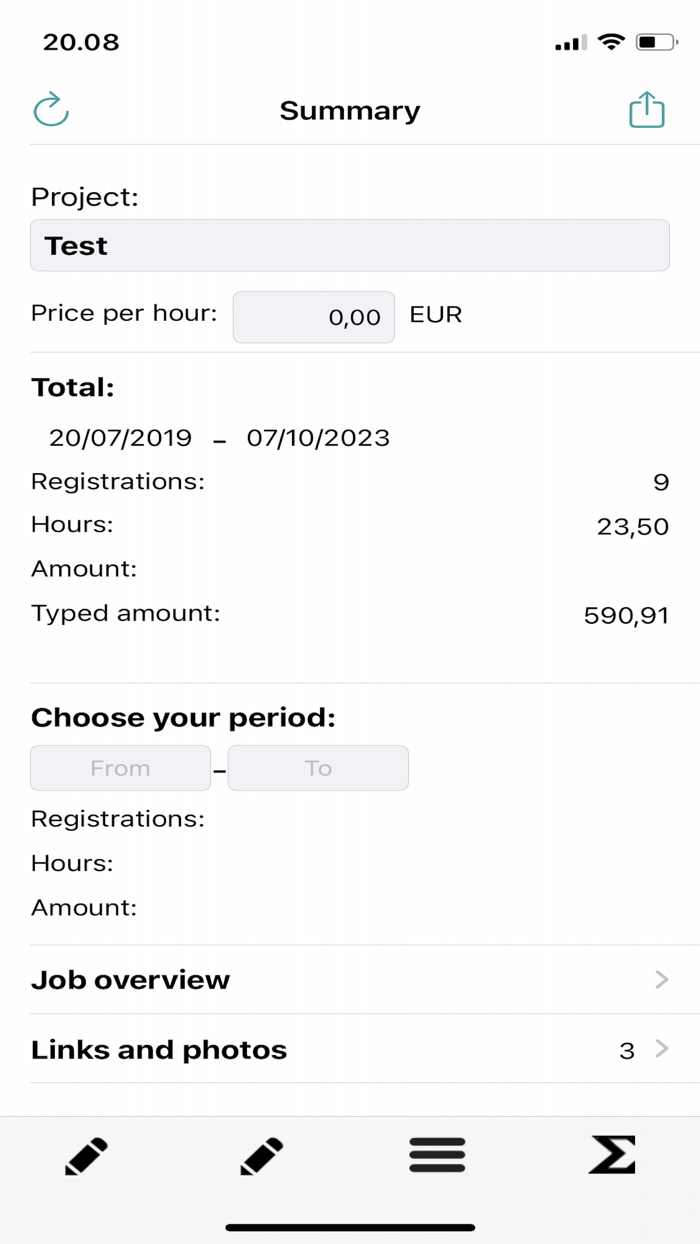Screen dimensions: 700x1244
Task: Tap the sigma summary tab icon
Action: click(612, 1155)
